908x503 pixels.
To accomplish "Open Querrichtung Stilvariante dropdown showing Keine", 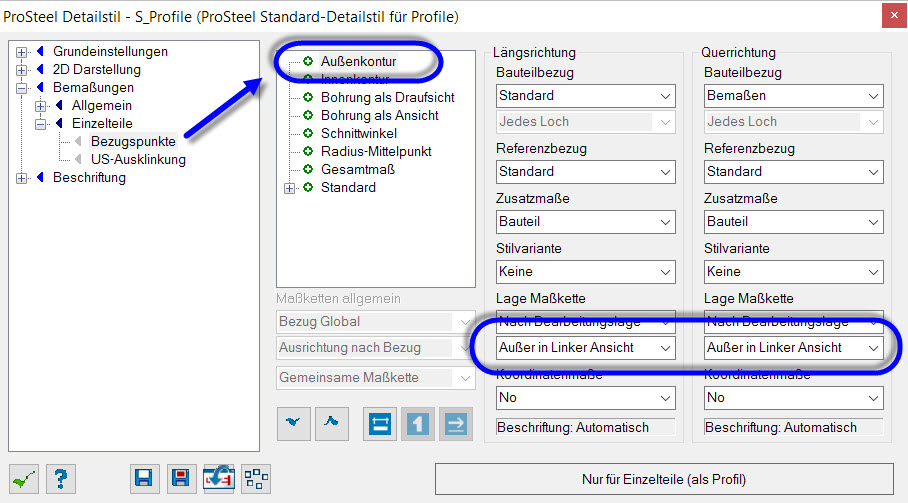I will pos(793,271).
